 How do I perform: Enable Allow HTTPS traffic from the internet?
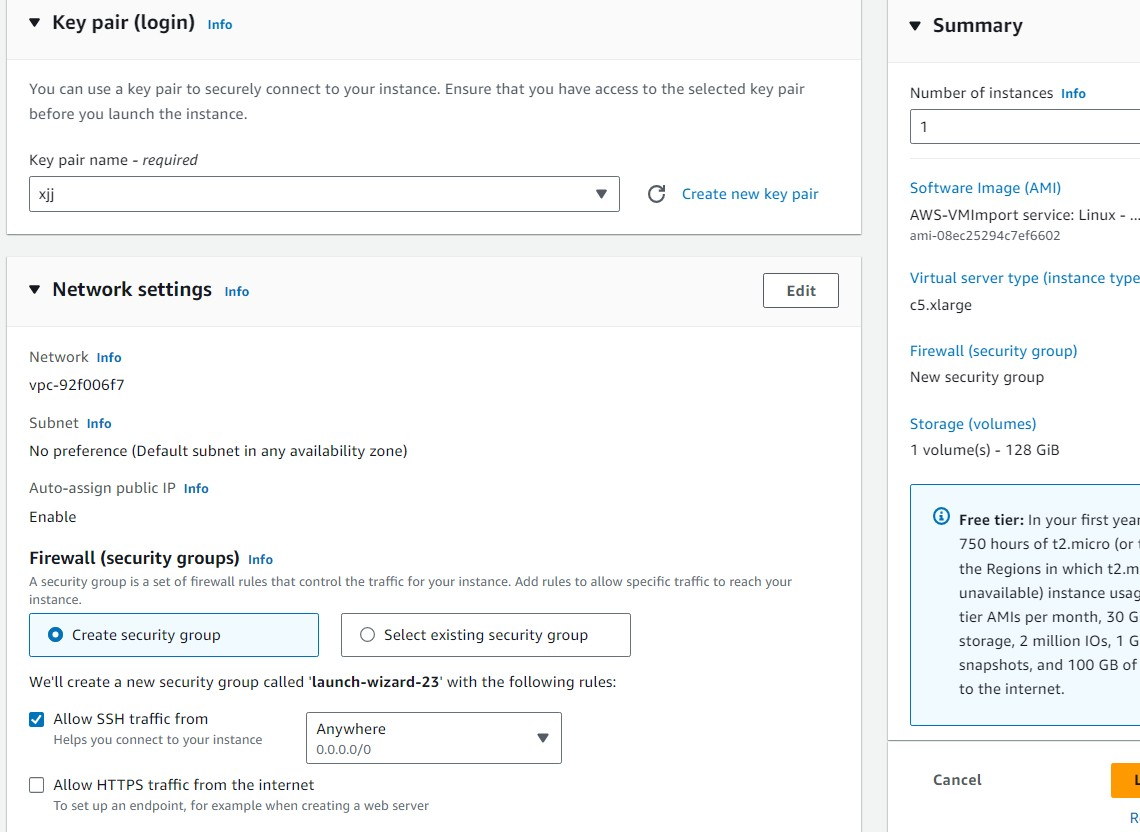click(37, 785)
